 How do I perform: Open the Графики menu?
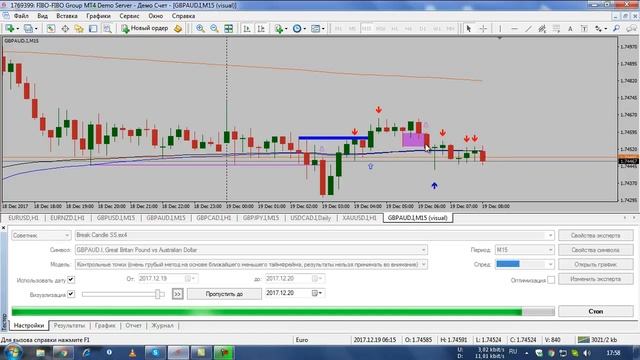(x=98, y=16)
